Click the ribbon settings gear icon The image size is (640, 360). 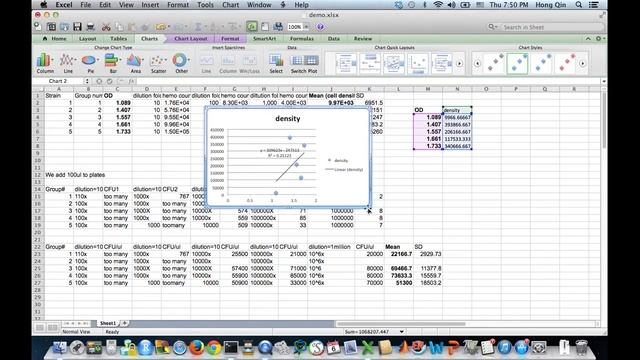click(x=598, y=38)
